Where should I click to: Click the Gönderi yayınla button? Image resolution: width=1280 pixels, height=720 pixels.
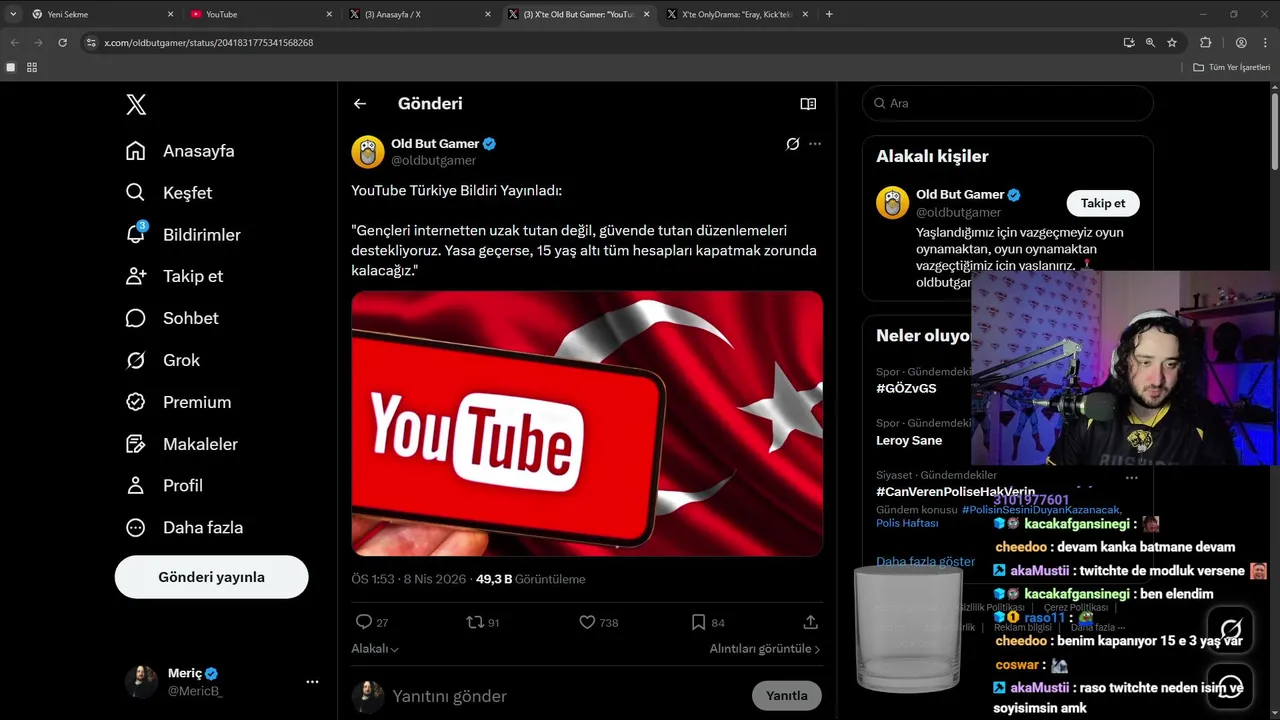tap(211, 577)
